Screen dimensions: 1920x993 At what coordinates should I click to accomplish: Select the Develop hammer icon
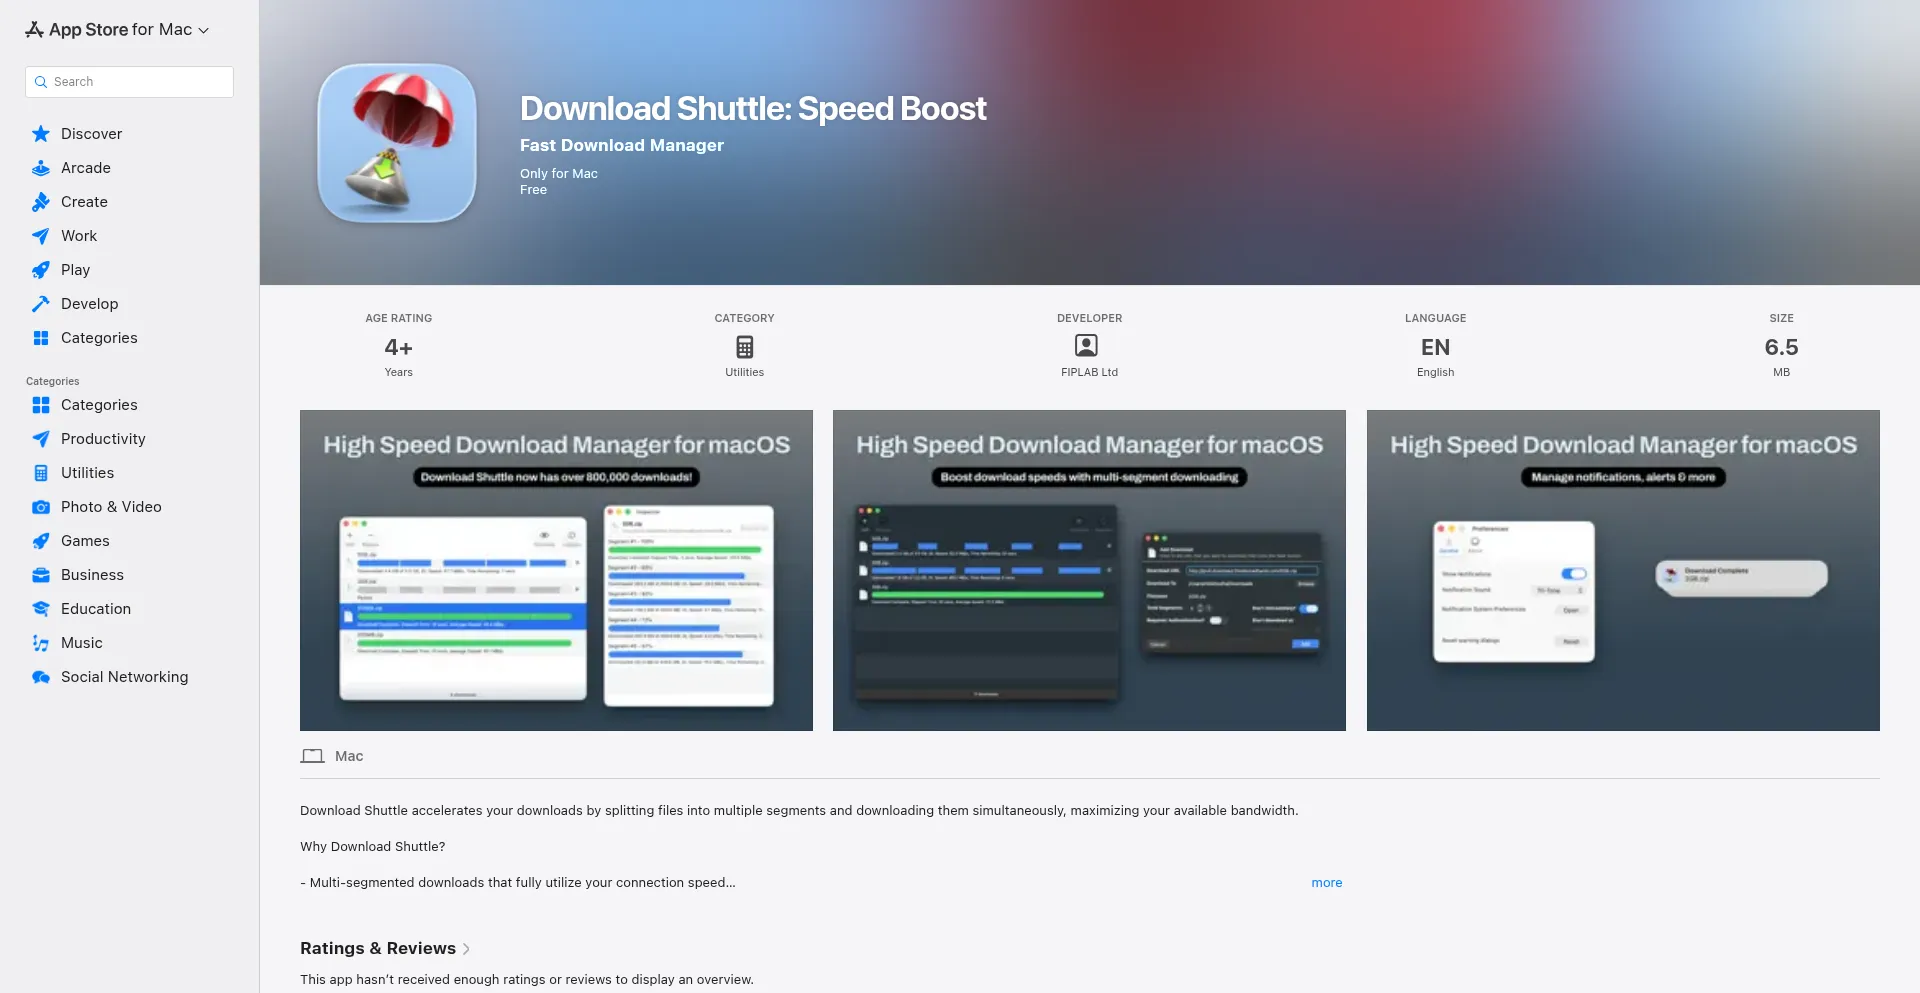41,304
